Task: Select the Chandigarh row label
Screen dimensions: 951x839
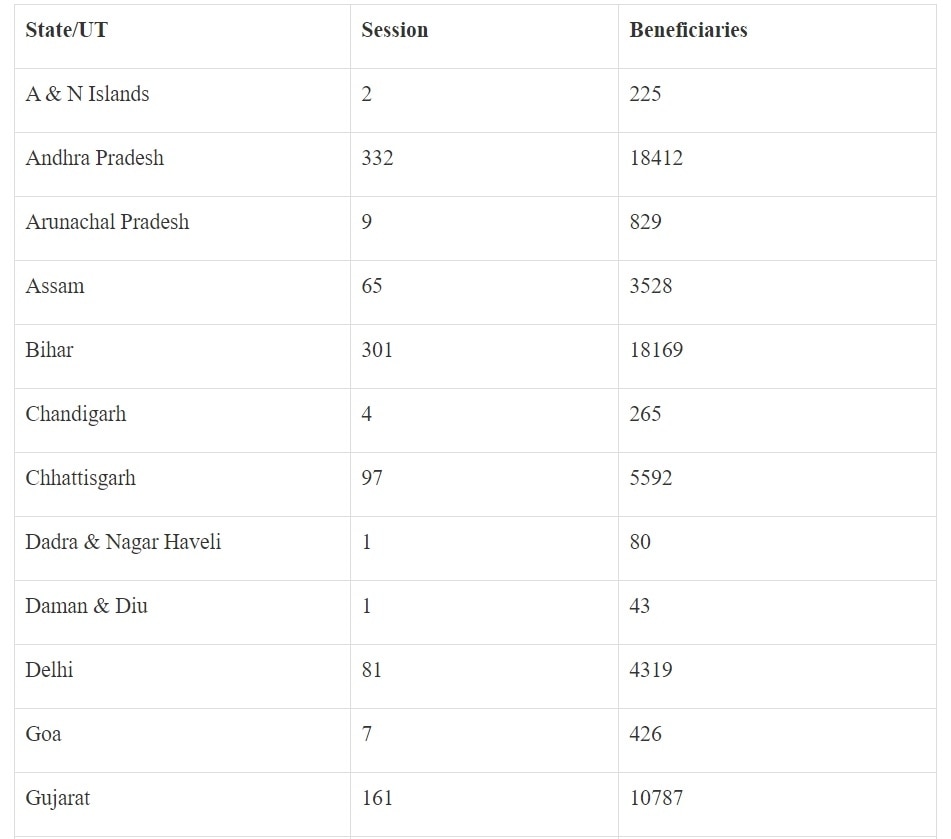Action: coord(76,414)
